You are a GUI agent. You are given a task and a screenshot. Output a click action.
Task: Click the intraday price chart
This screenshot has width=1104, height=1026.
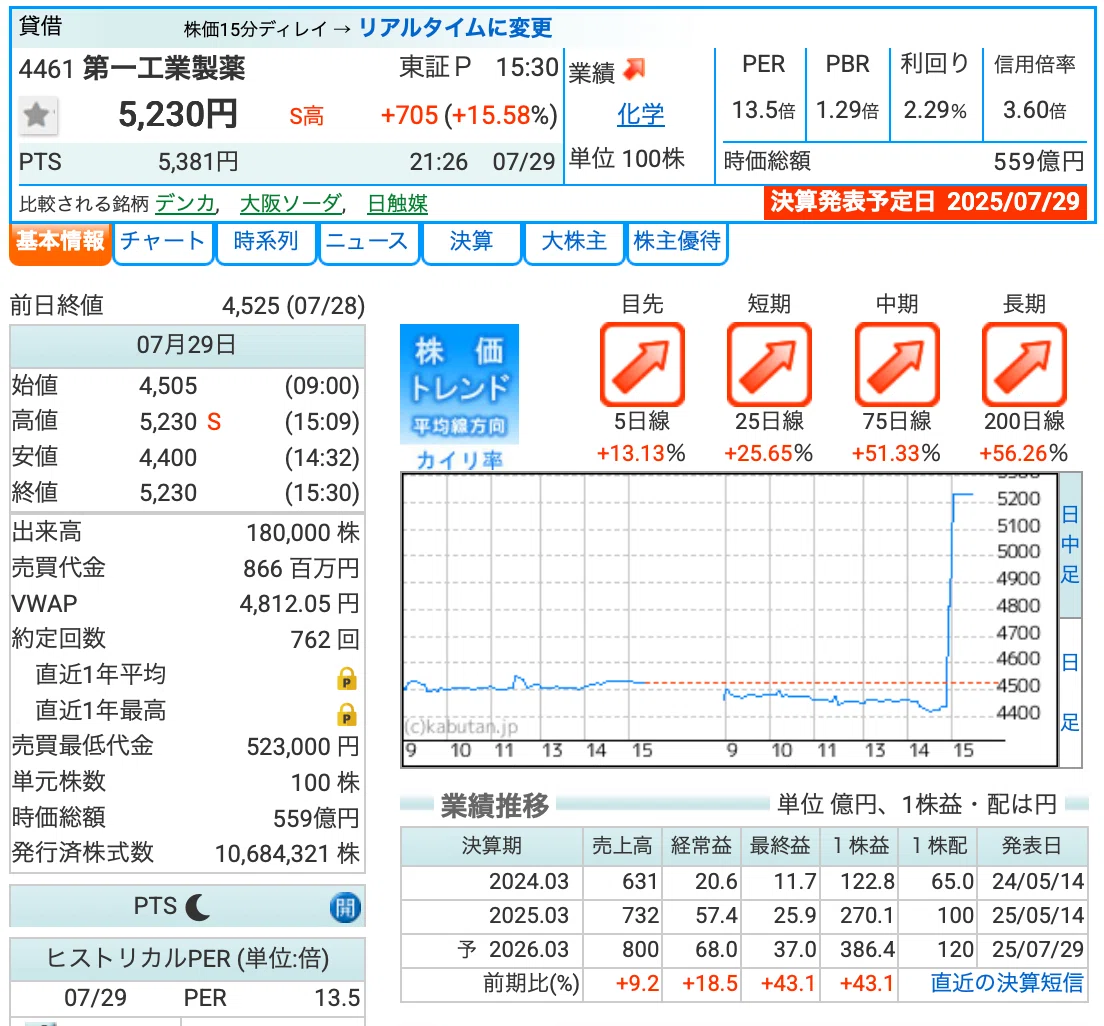[x=729, y=620]
